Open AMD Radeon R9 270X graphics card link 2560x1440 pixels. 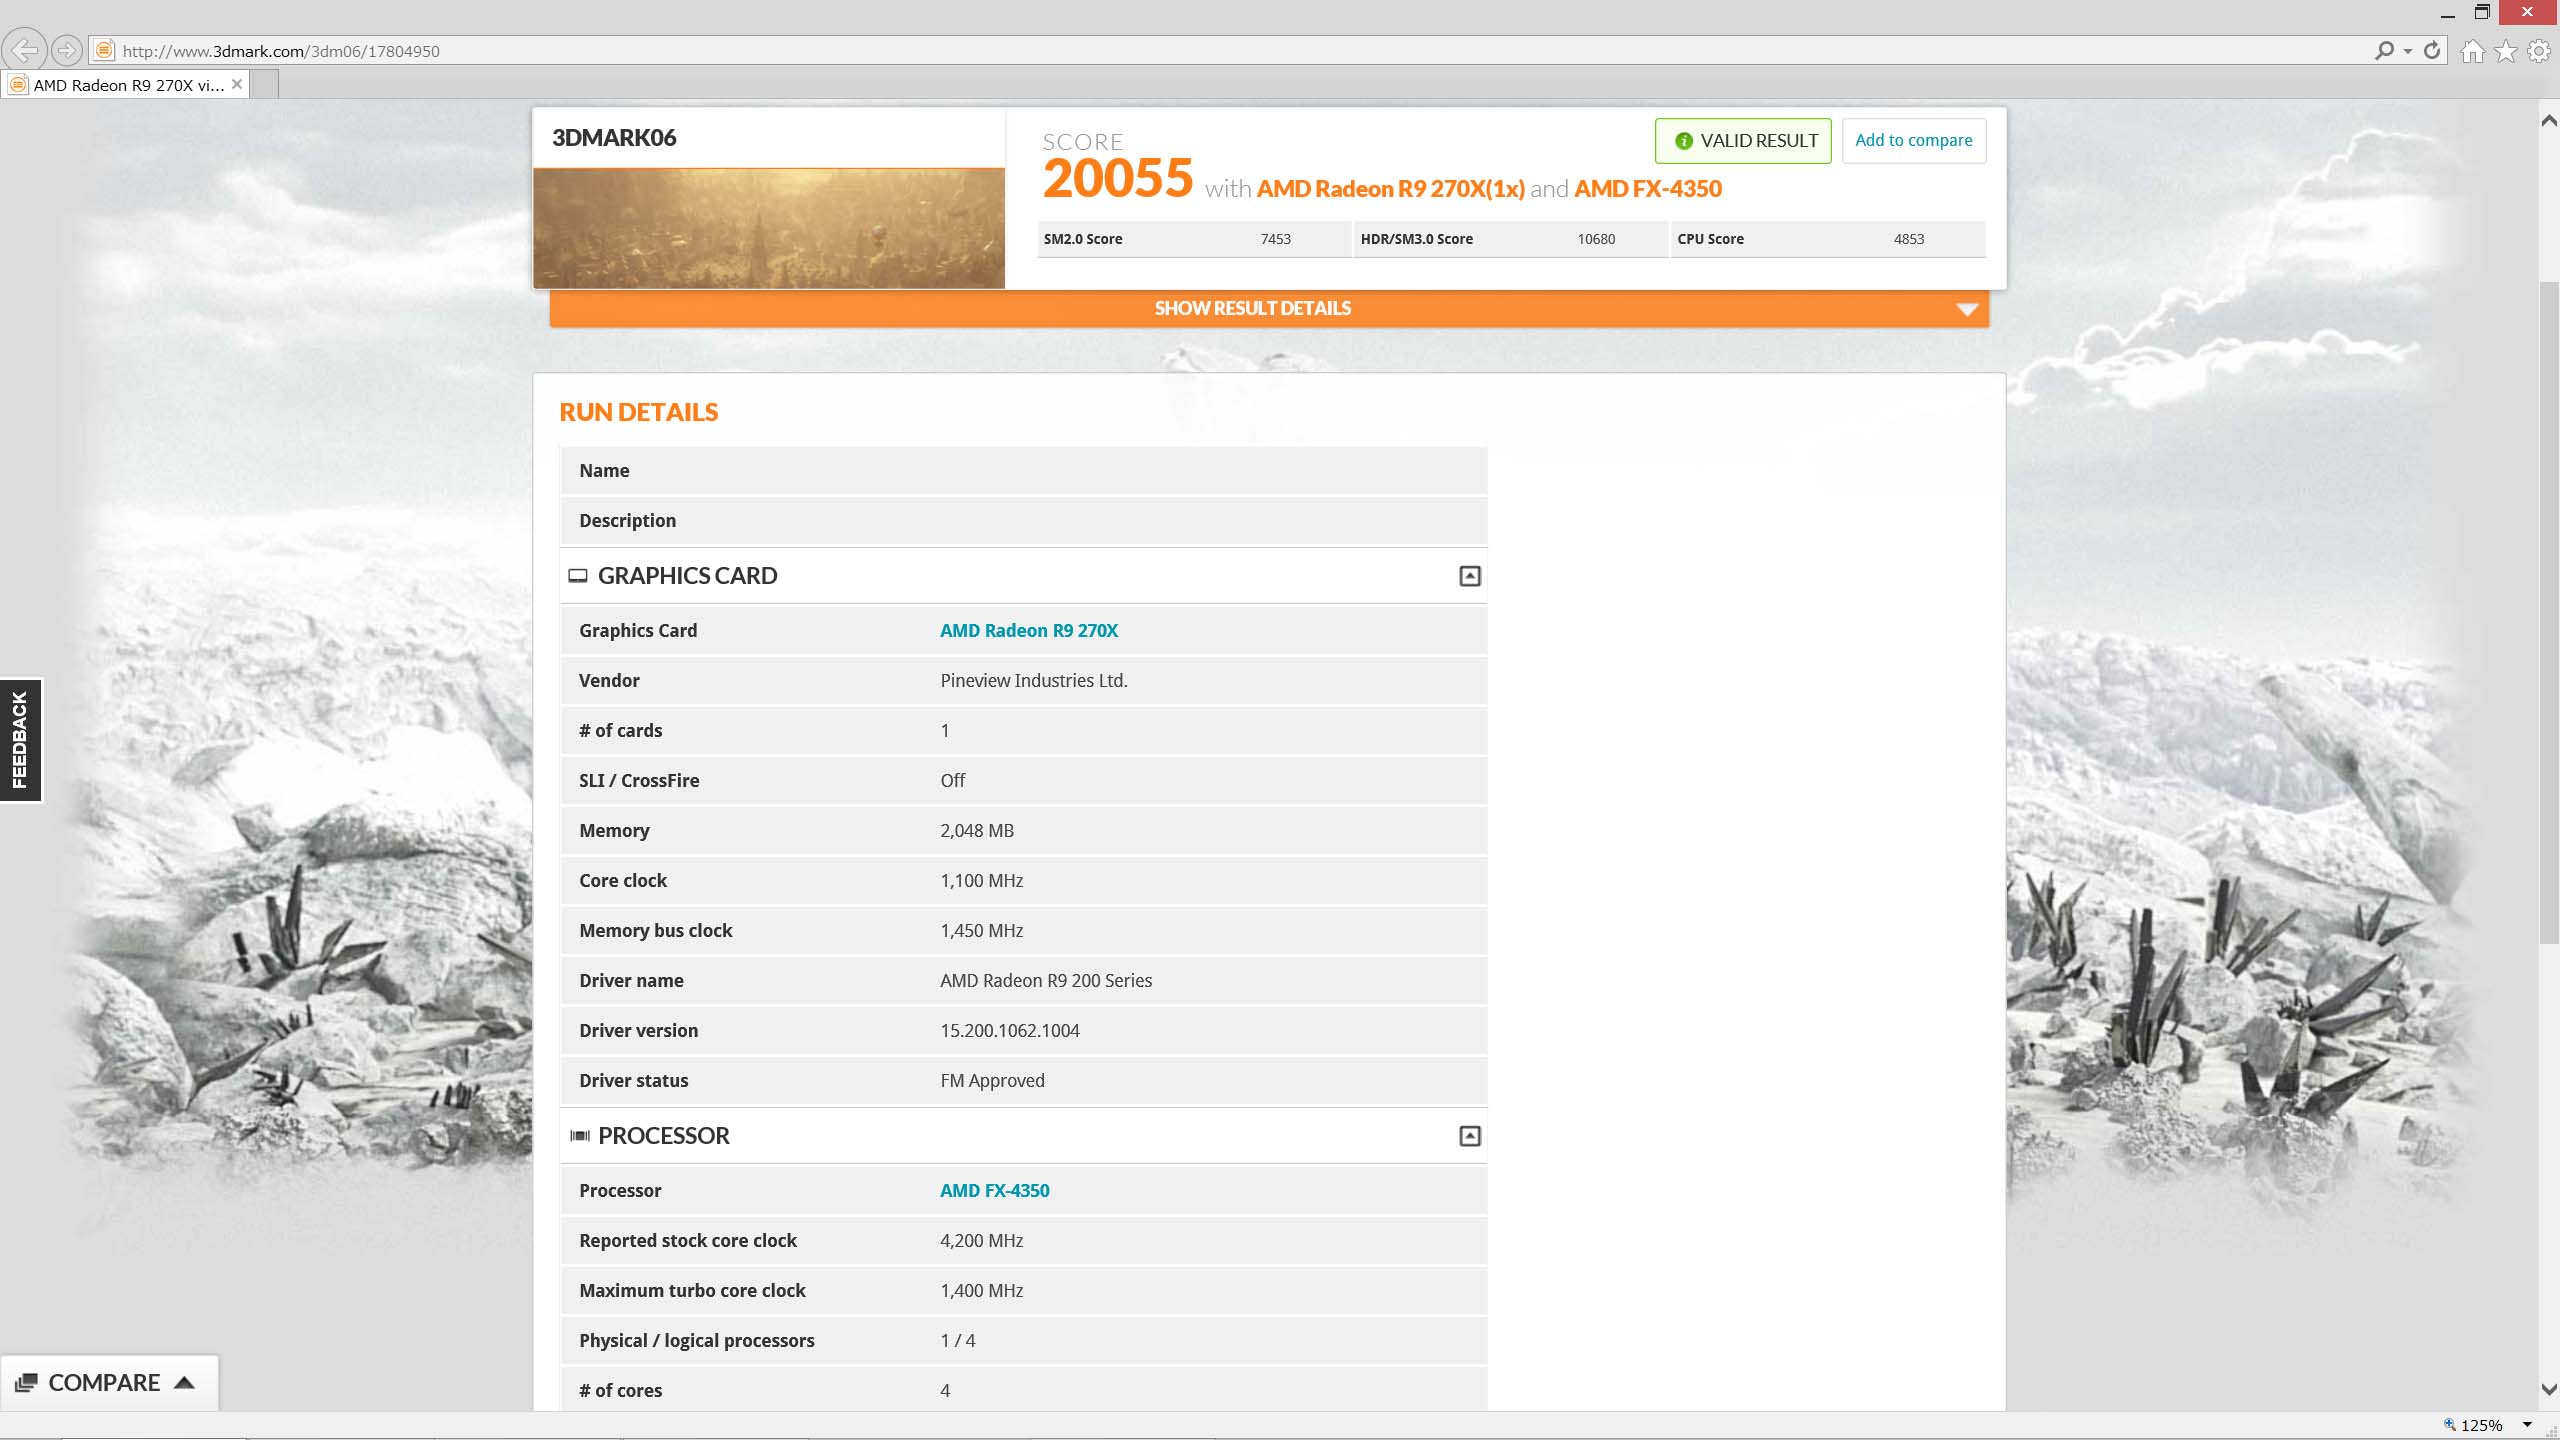(1029, 631)
